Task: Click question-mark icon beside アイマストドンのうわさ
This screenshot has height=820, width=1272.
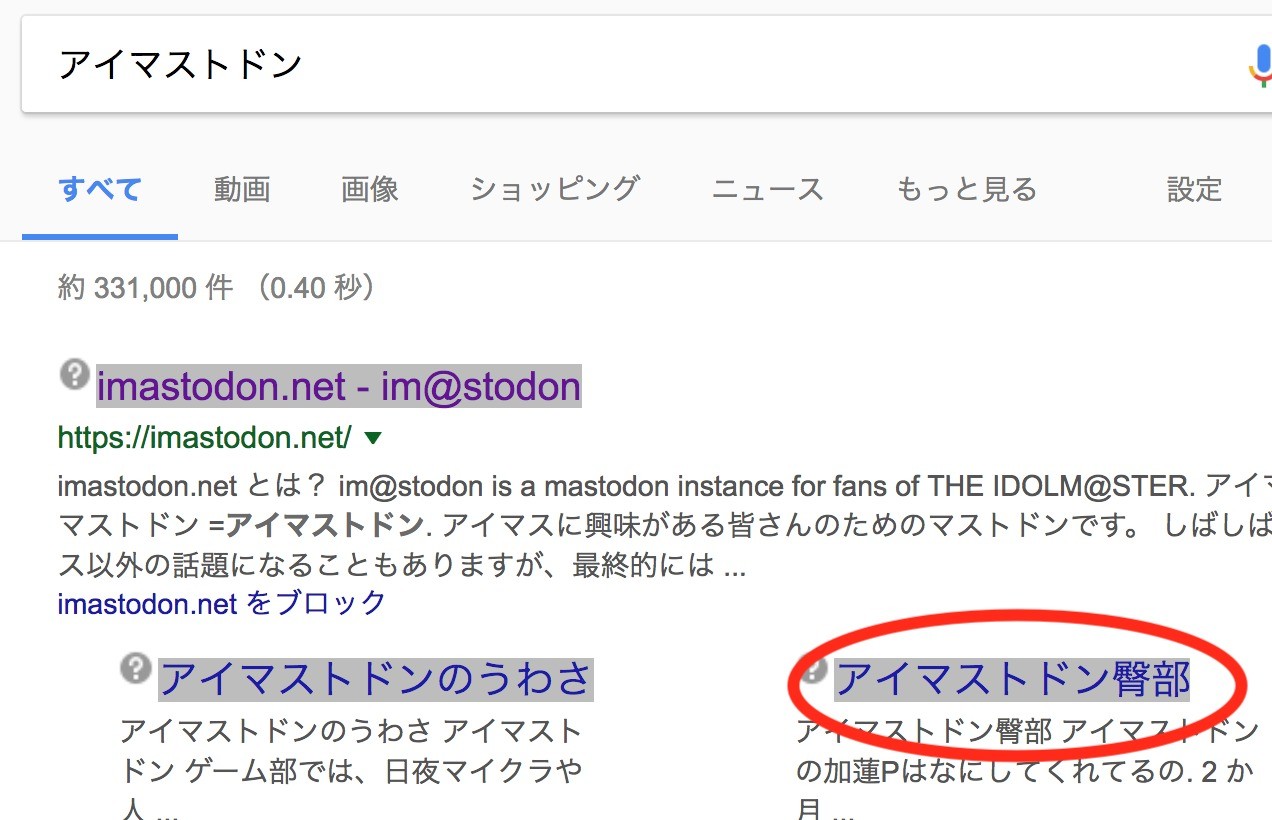Action: (135, 669)
